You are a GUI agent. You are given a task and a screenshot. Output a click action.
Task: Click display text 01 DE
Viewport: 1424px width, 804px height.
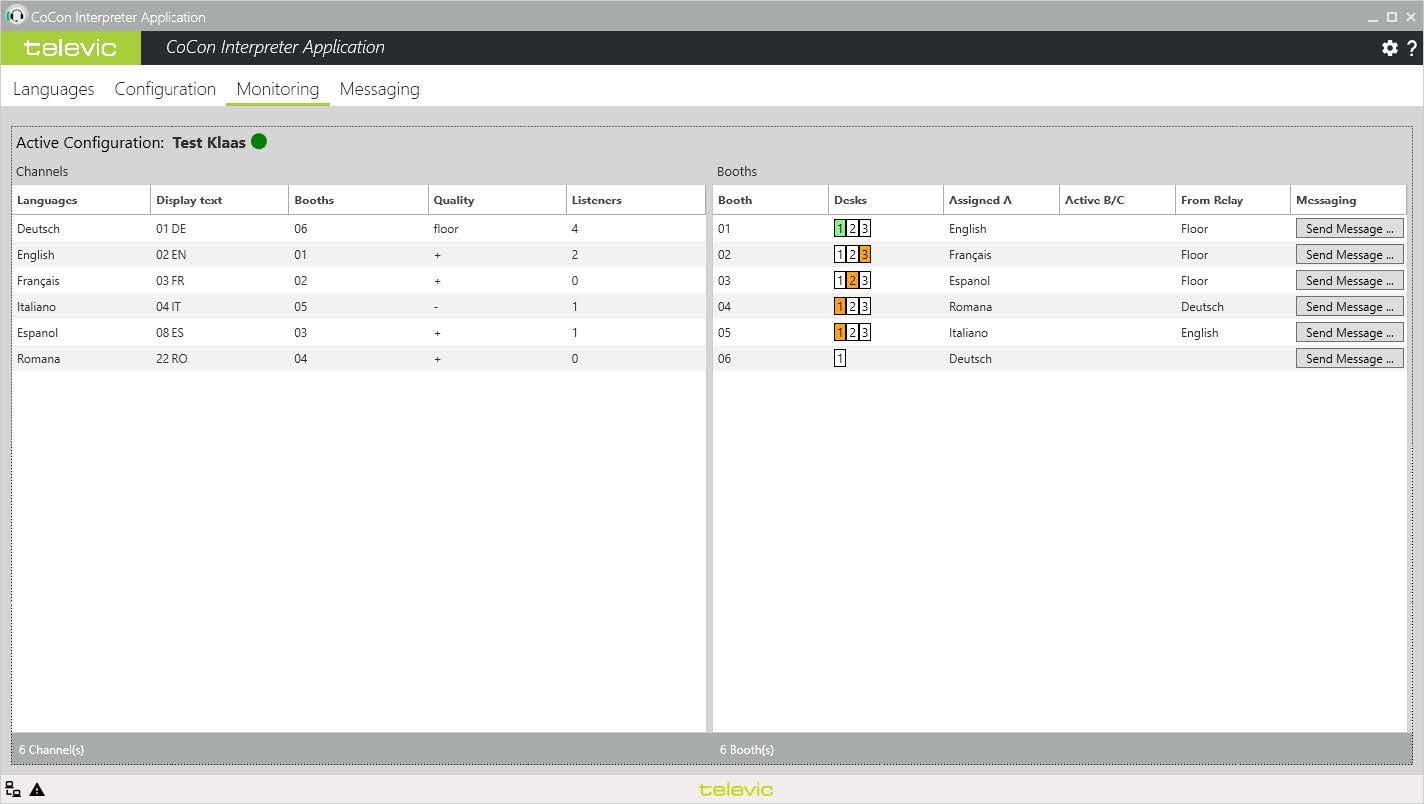click(171, 229)
